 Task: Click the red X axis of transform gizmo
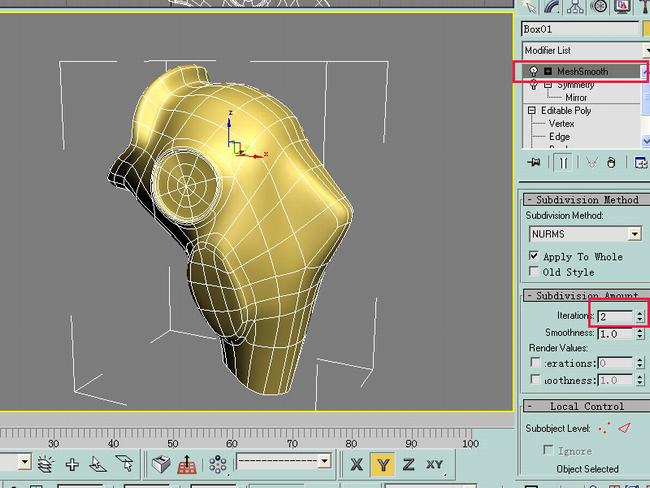click(254, 156)
